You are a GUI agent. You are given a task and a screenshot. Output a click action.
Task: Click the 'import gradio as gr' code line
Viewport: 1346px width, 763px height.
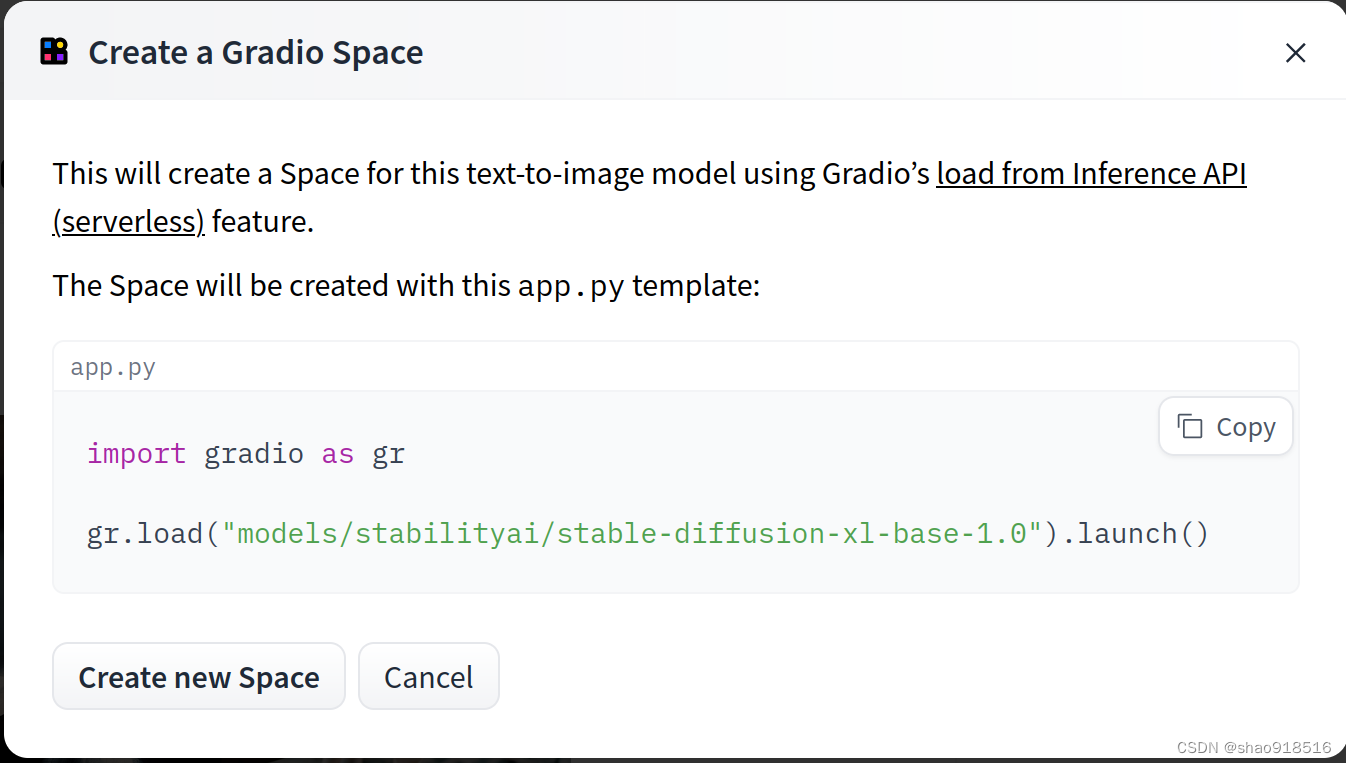pos(246,454)
